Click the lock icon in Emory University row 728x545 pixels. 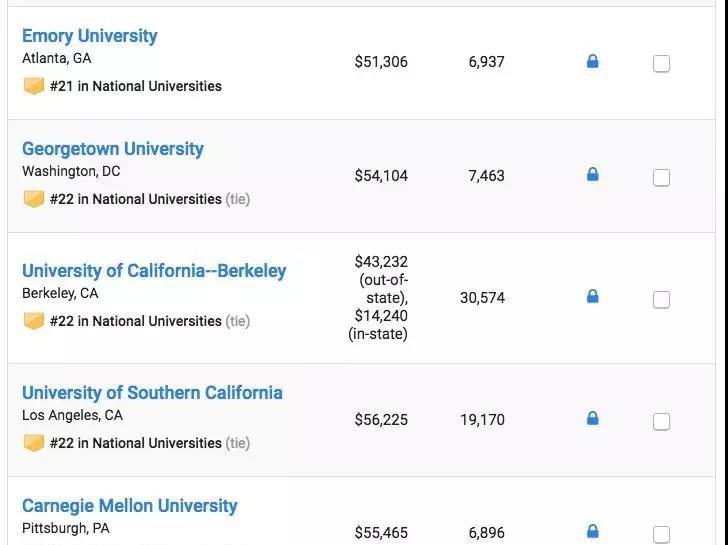[x=592, y=62]
